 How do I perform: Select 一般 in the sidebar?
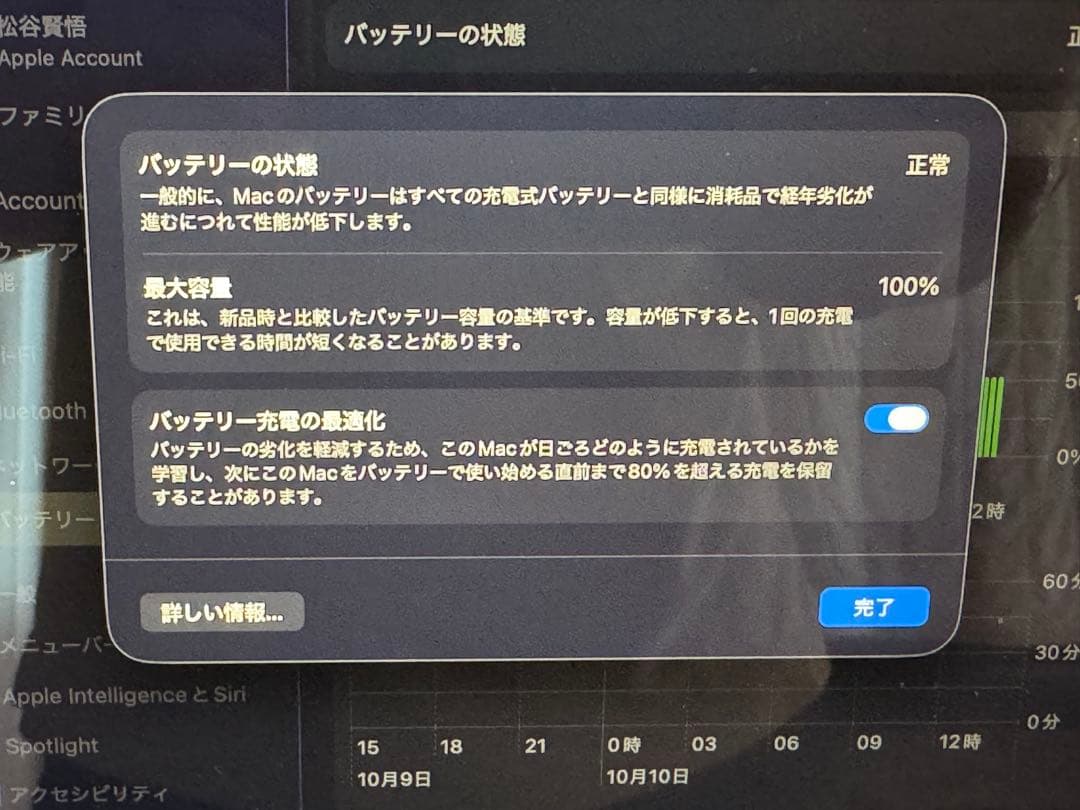pyautogui.click(x=19, y=593)
